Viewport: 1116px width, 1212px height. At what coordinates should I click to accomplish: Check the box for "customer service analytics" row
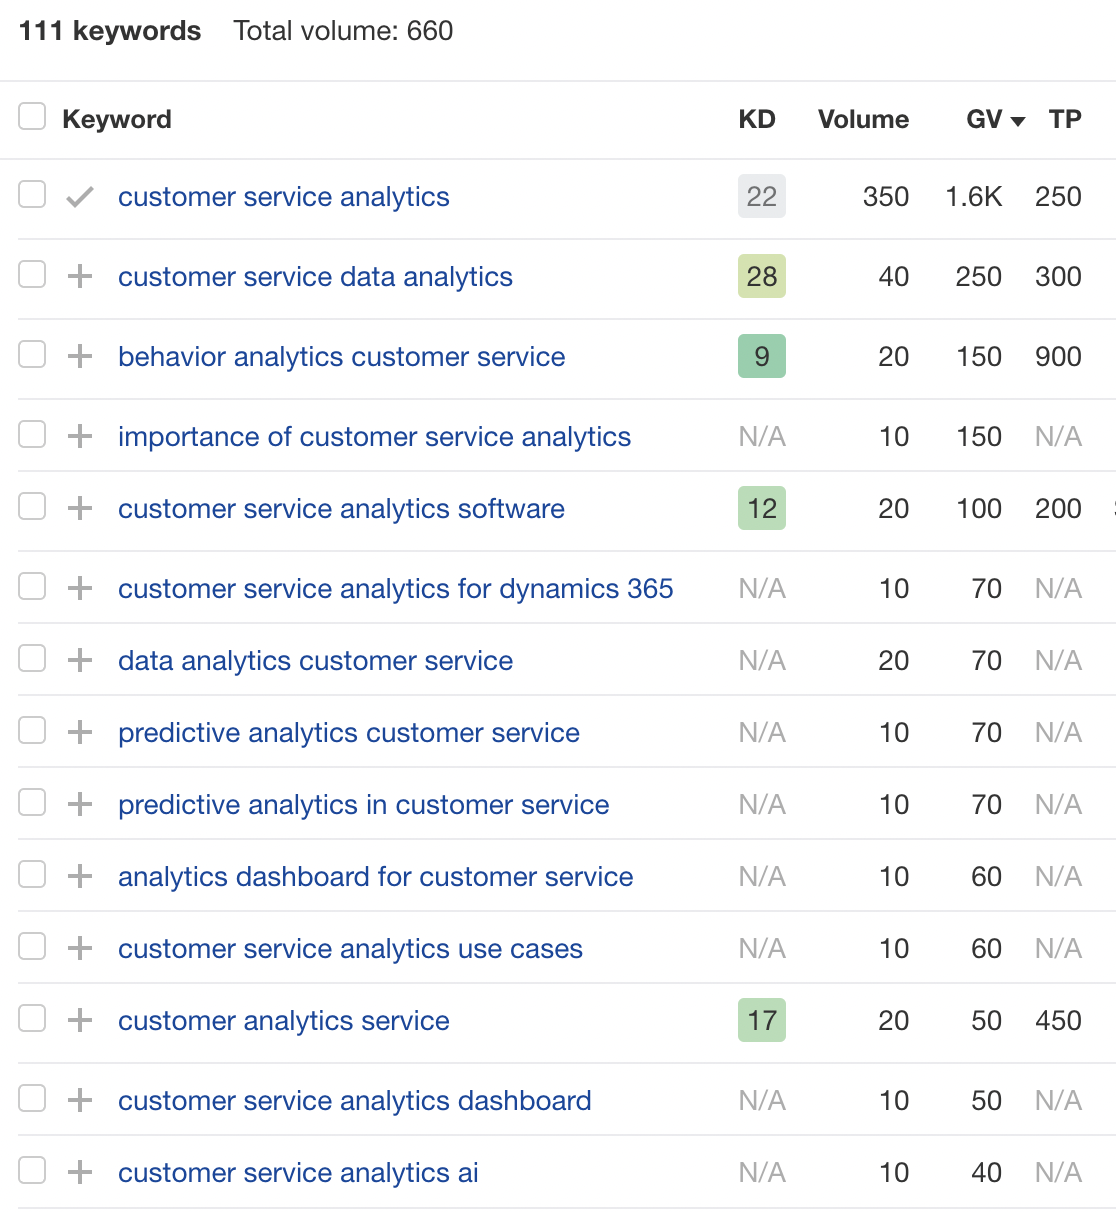(x=32, y=194)
